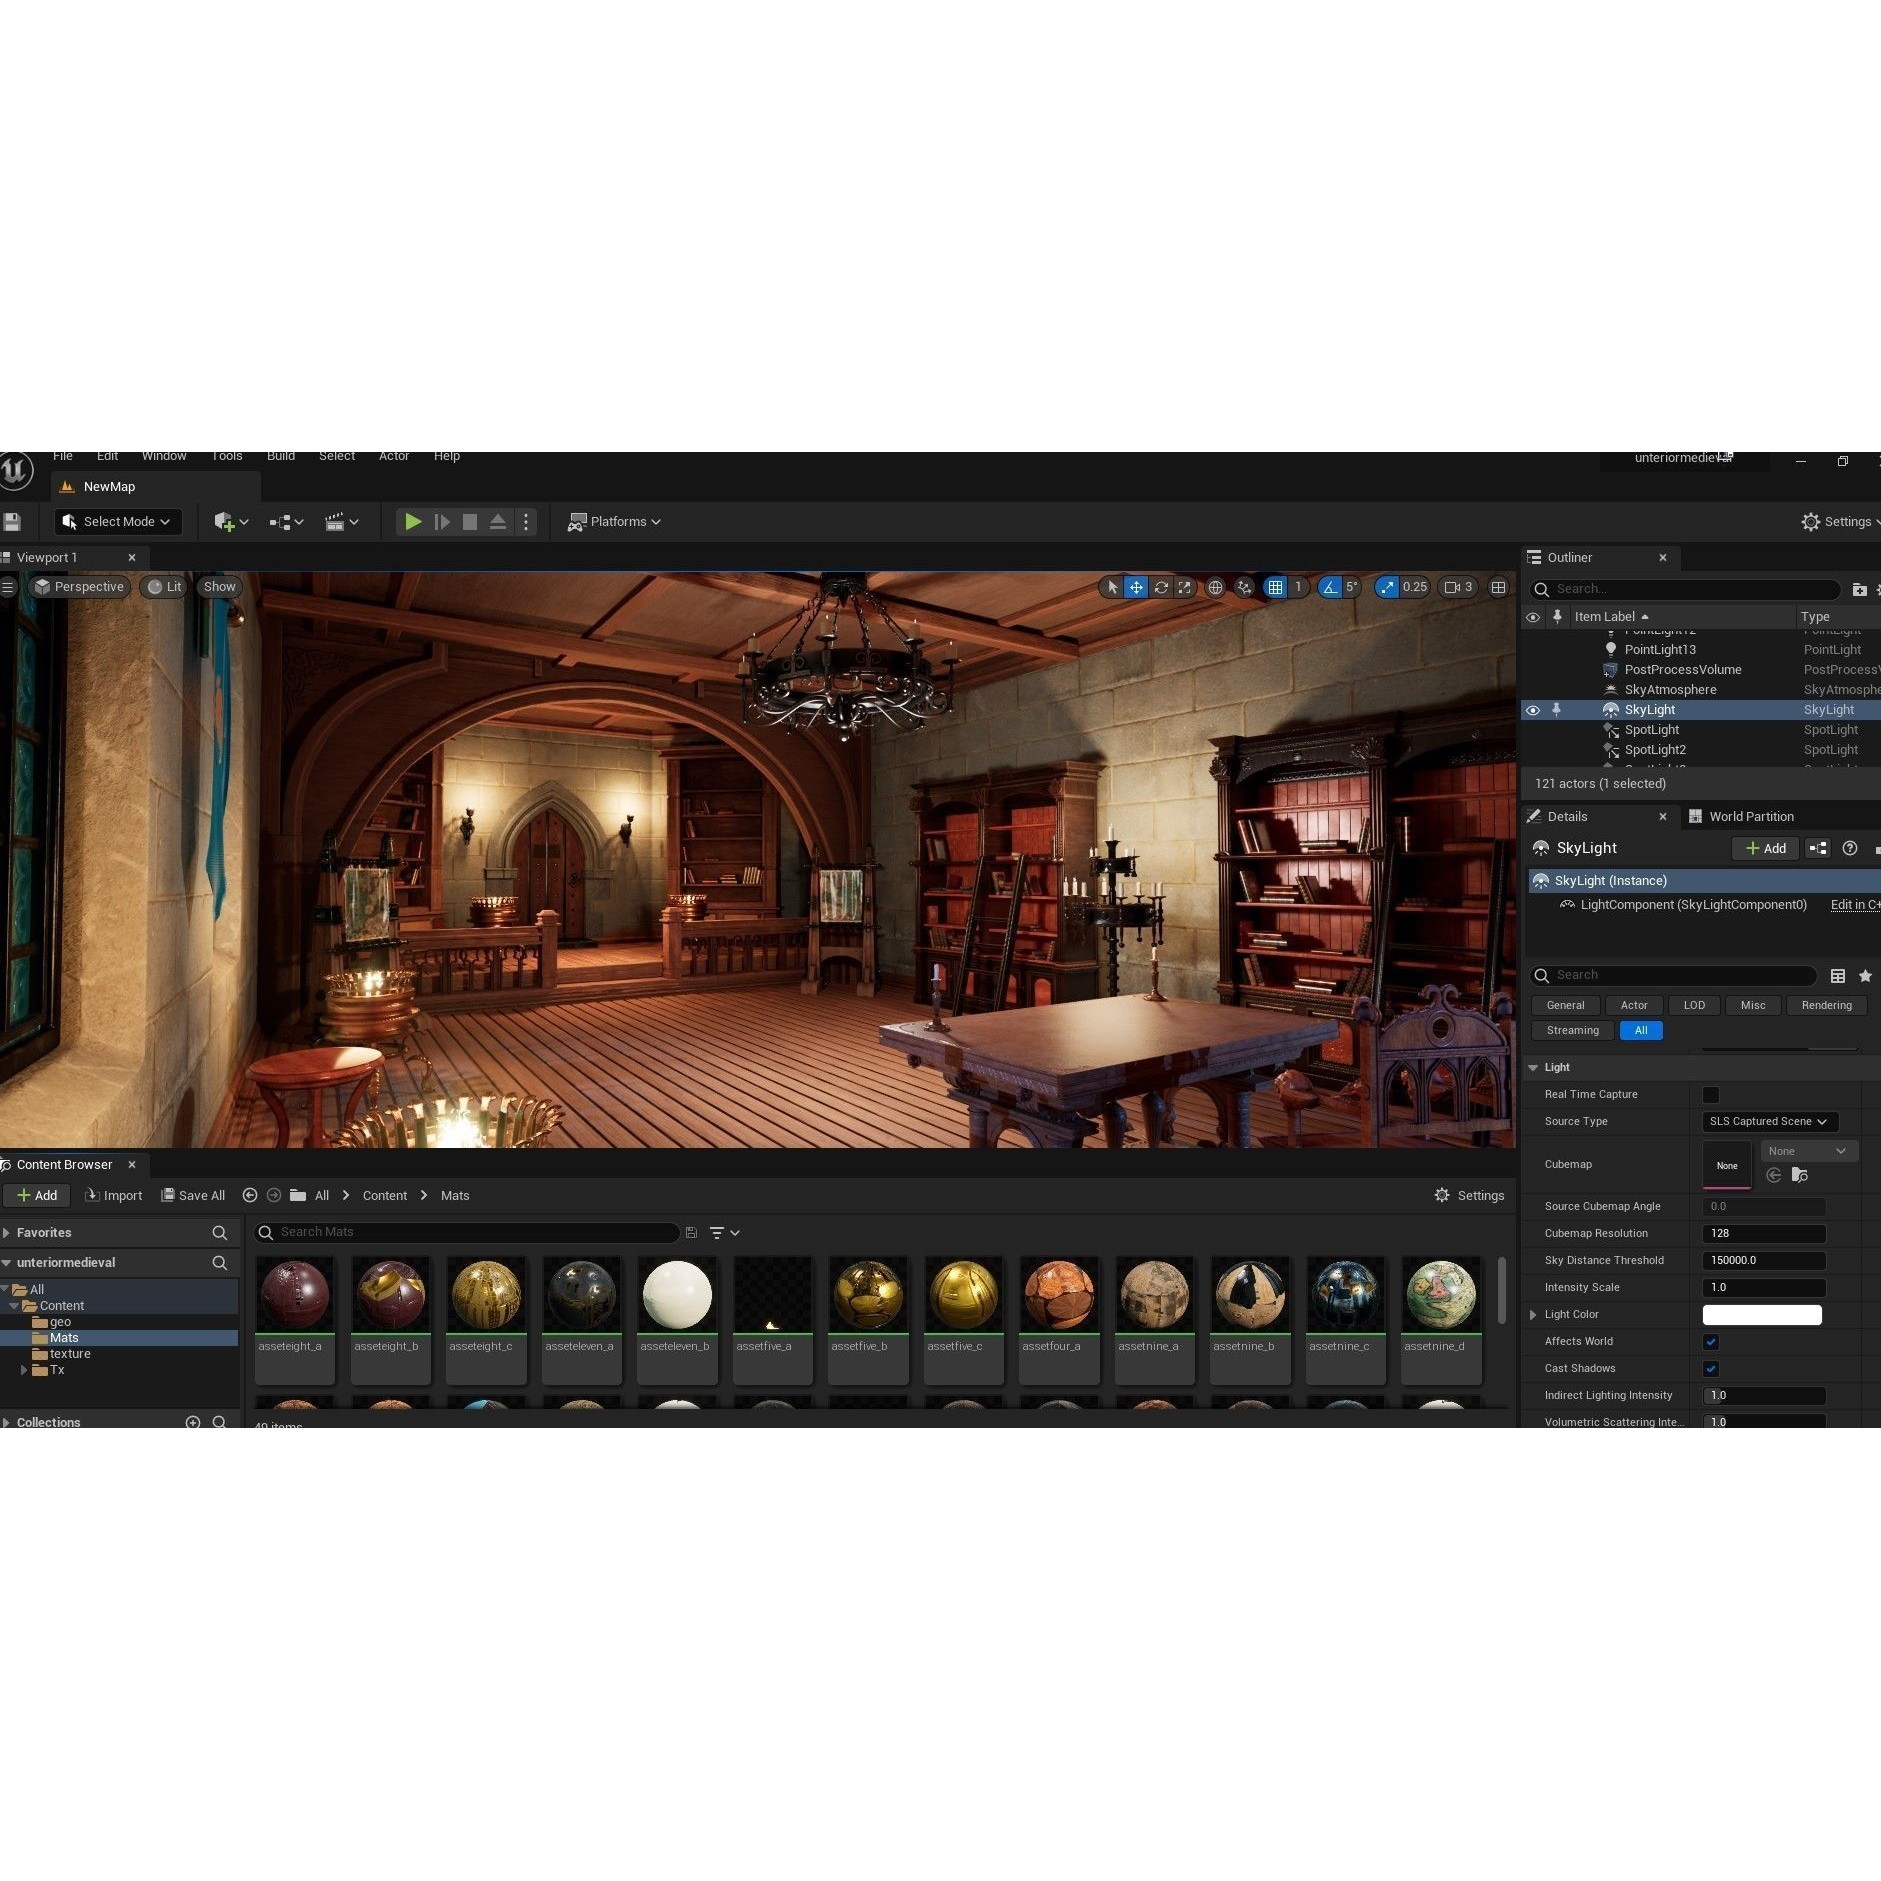Click the white Light Color swatch
The image size is (1881, 1881).
[1760, 1315]
